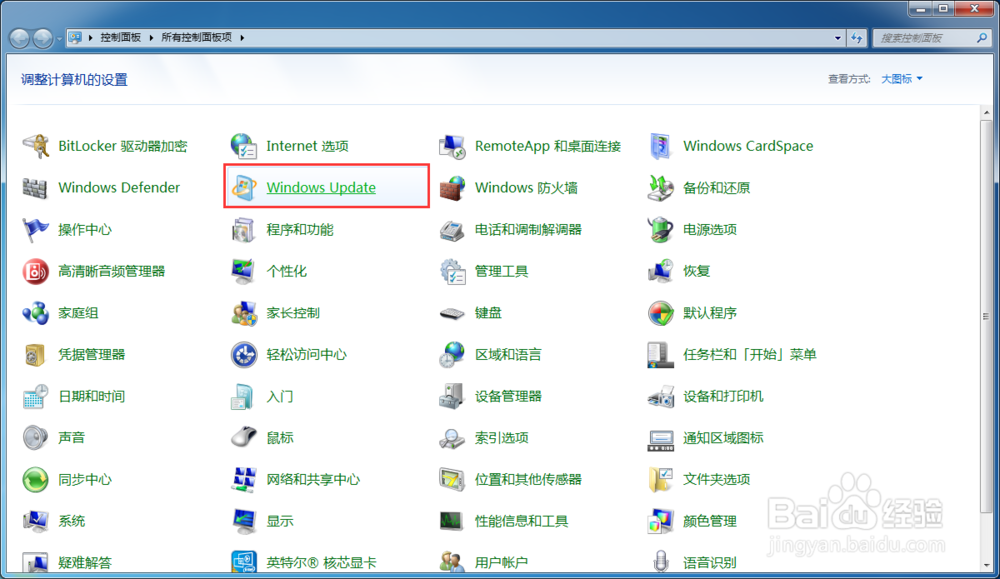The width and height of the screenshot is (1000, 579).
Task: Open the 键盘 keyboard icon
Action: tap(452, 313)
